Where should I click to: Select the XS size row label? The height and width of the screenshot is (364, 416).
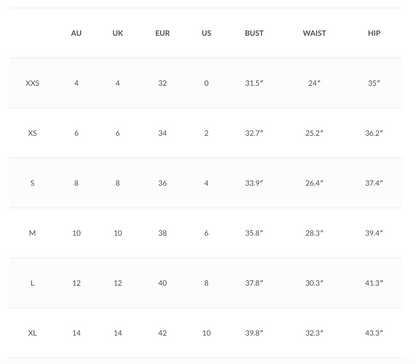click(32, 133)
